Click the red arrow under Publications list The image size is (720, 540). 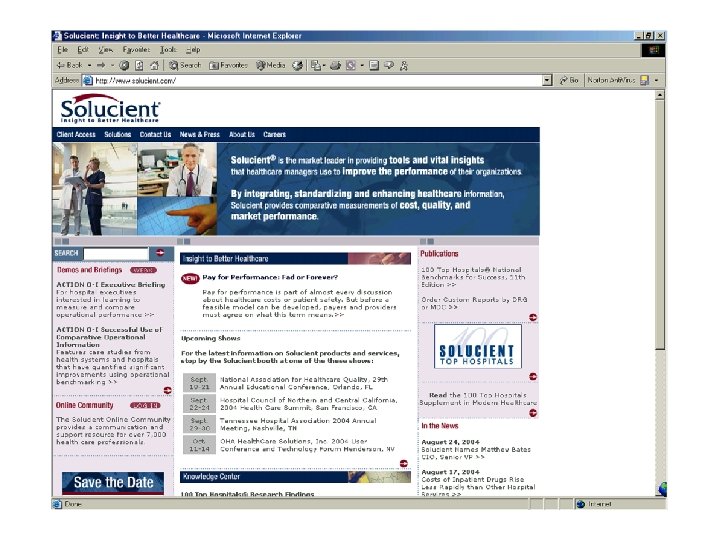click(x=533, y=317)
